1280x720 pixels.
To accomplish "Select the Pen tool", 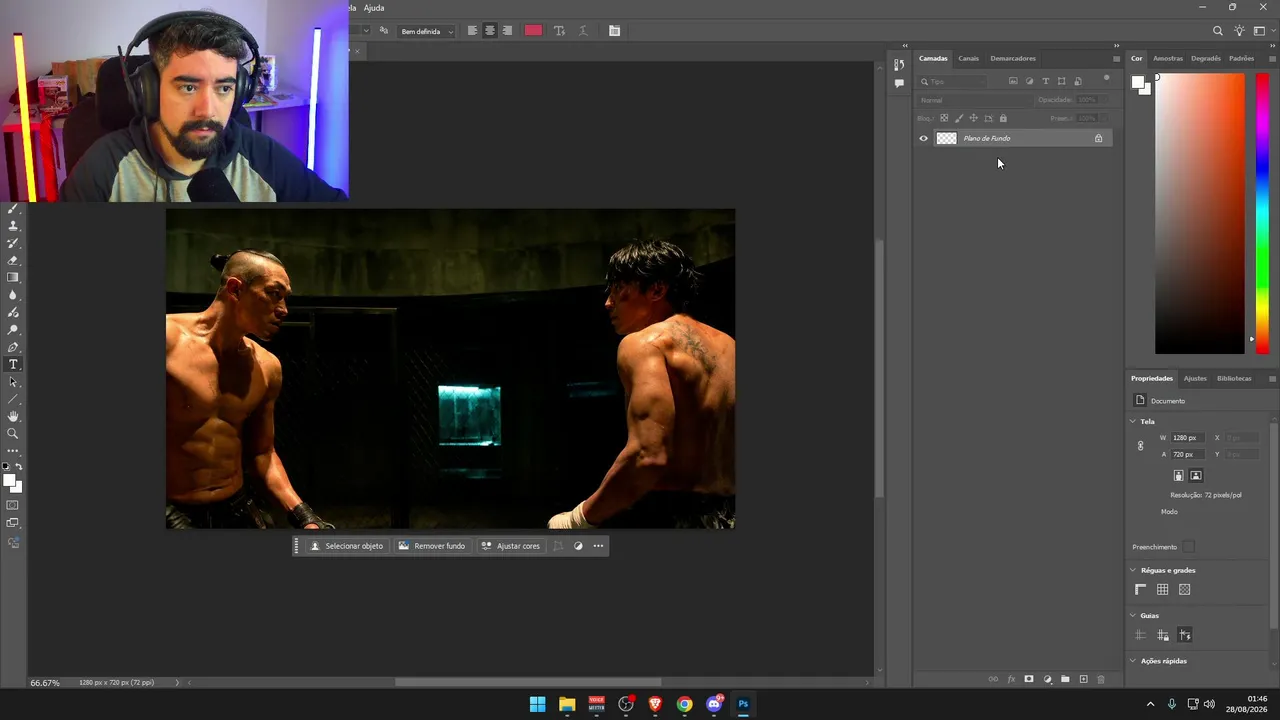I will tap(13, 347).
